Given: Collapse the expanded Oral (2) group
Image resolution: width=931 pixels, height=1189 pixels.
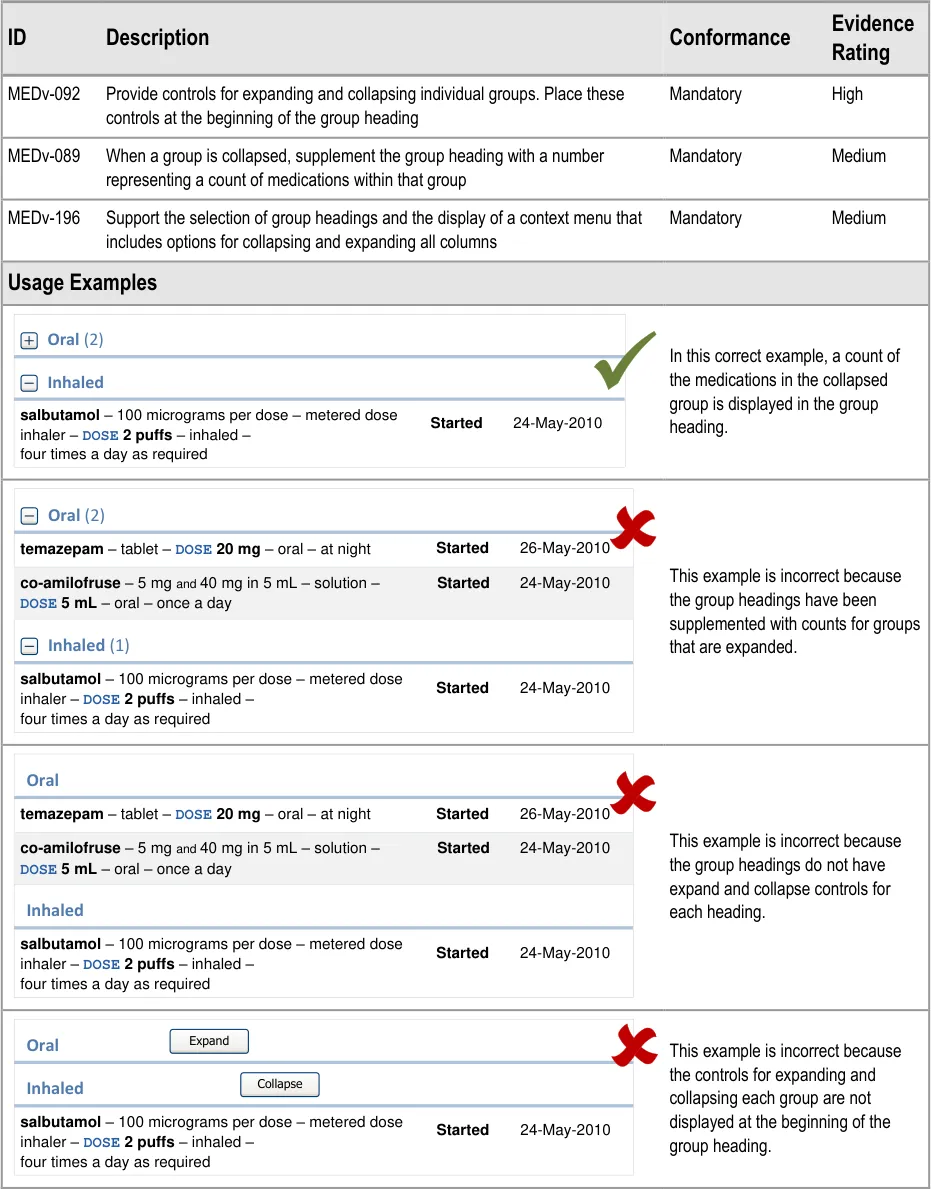Looking at the screenshot, I should 29,516.
